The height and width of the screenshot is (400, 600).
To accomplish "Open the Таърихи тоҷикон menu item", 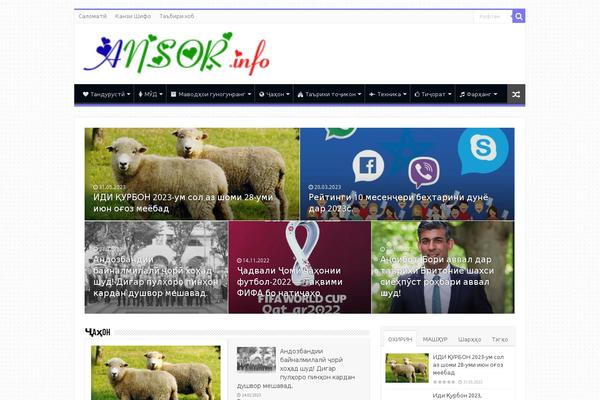I will coord(331,94).
